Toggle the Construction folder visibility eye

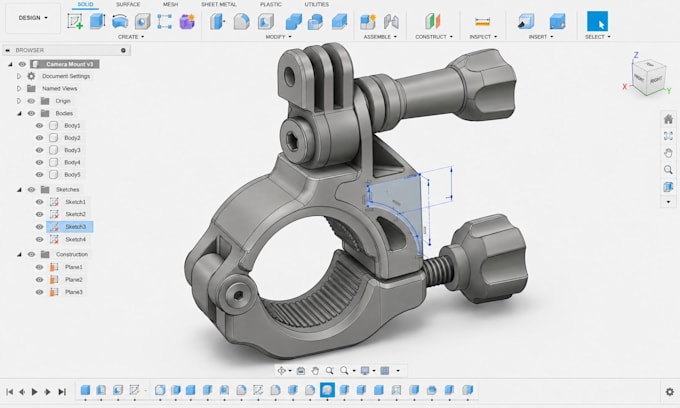[x=31, y=255]
